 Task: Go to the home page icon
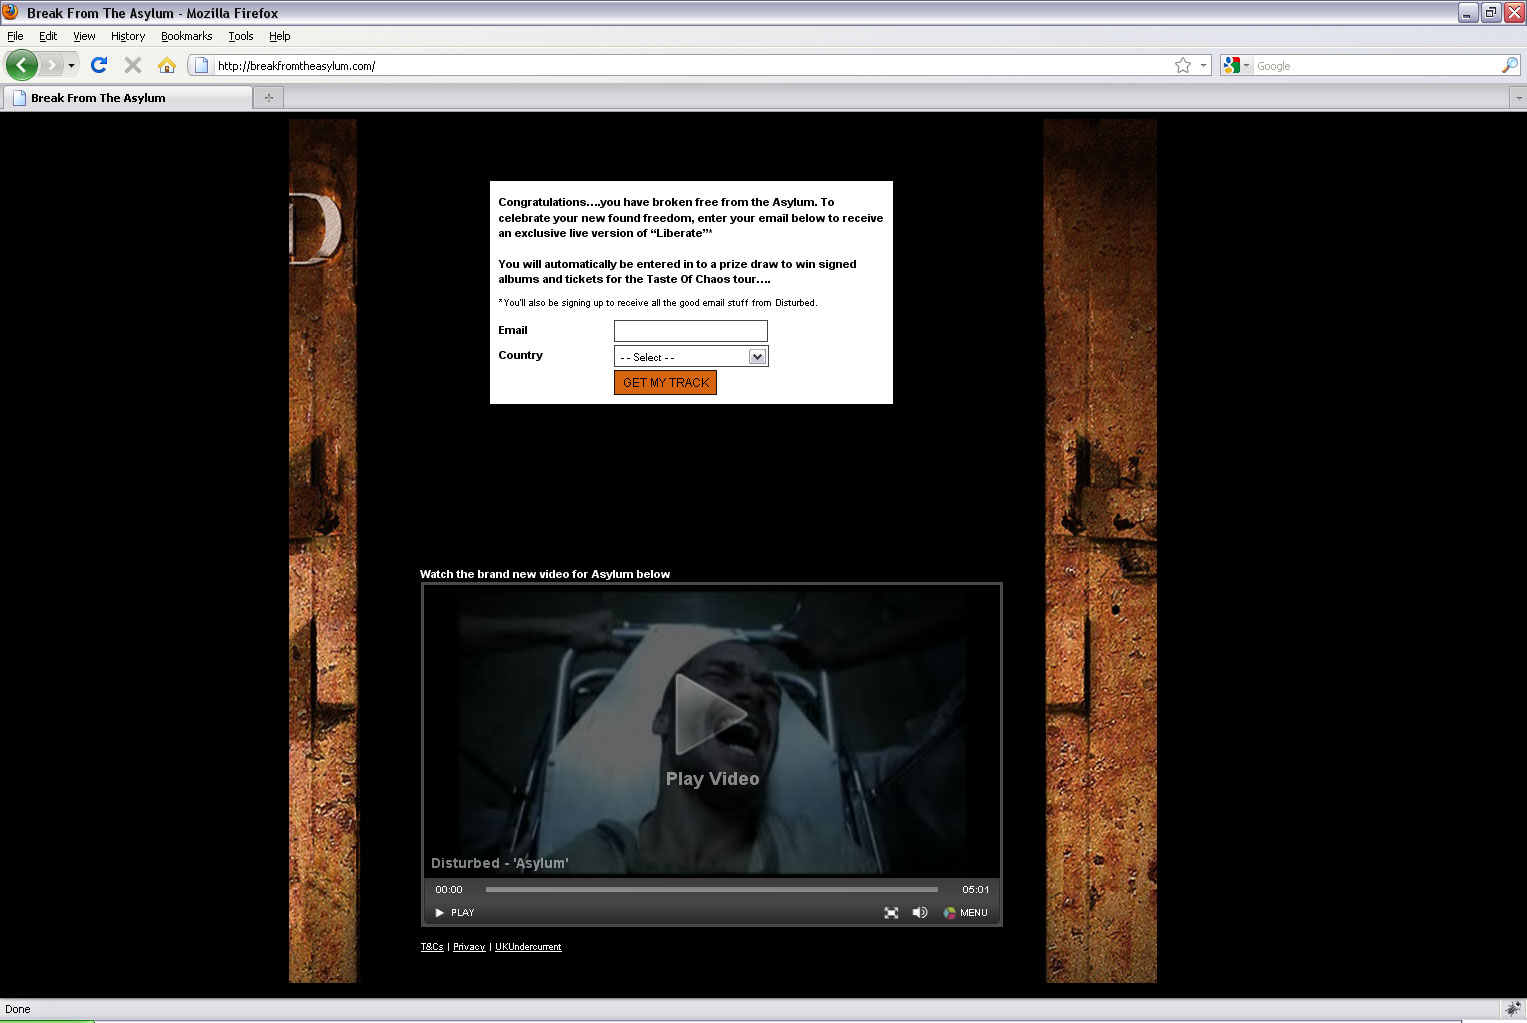click(x=167, y=65)
